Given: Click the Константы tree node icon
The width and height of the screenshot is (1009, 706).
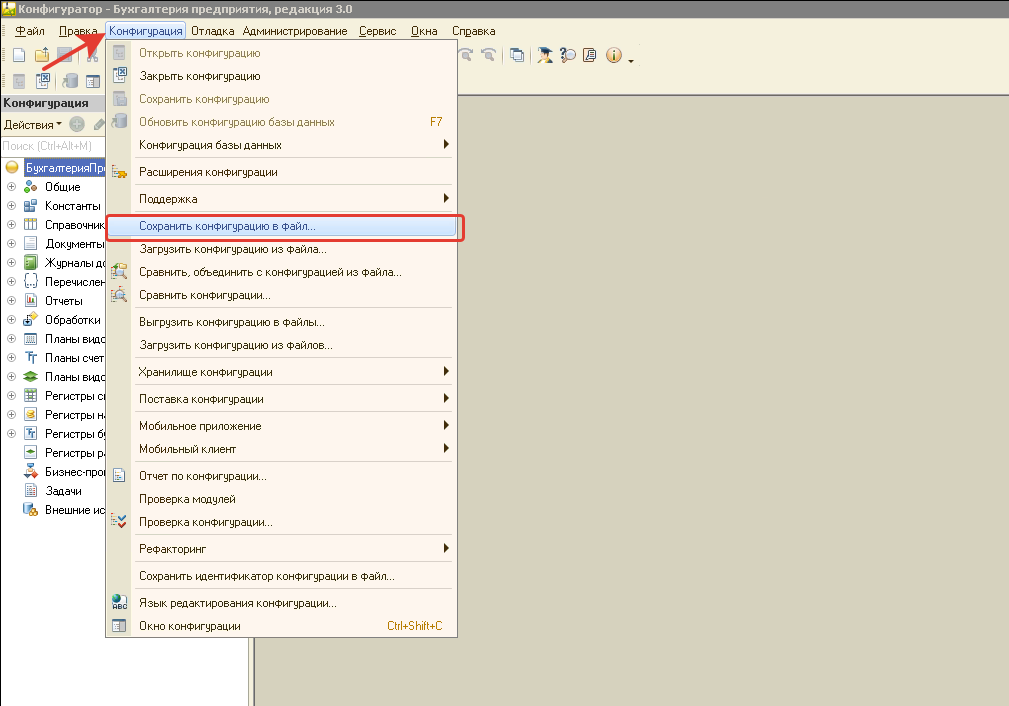Looking at the screenshot, I should click(31, 206).
